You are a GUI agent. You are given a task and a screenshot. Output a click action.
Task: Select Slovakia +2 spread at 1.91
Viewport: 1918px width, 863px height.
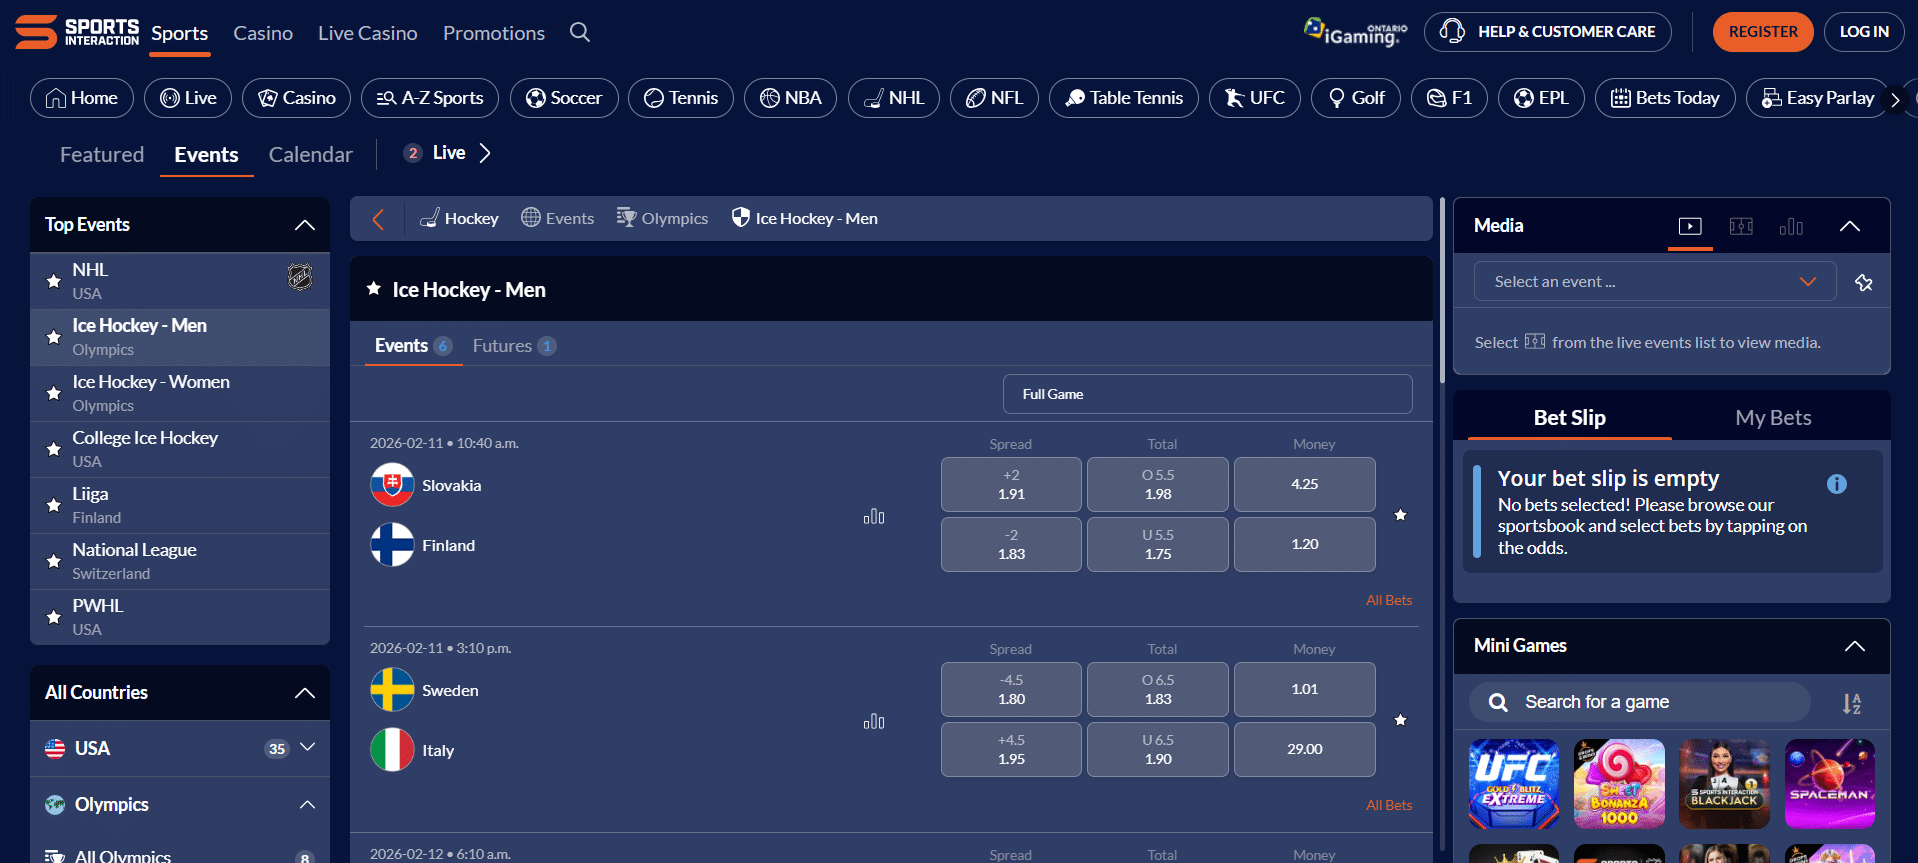pyautogui.click(x=1011, y=484)
